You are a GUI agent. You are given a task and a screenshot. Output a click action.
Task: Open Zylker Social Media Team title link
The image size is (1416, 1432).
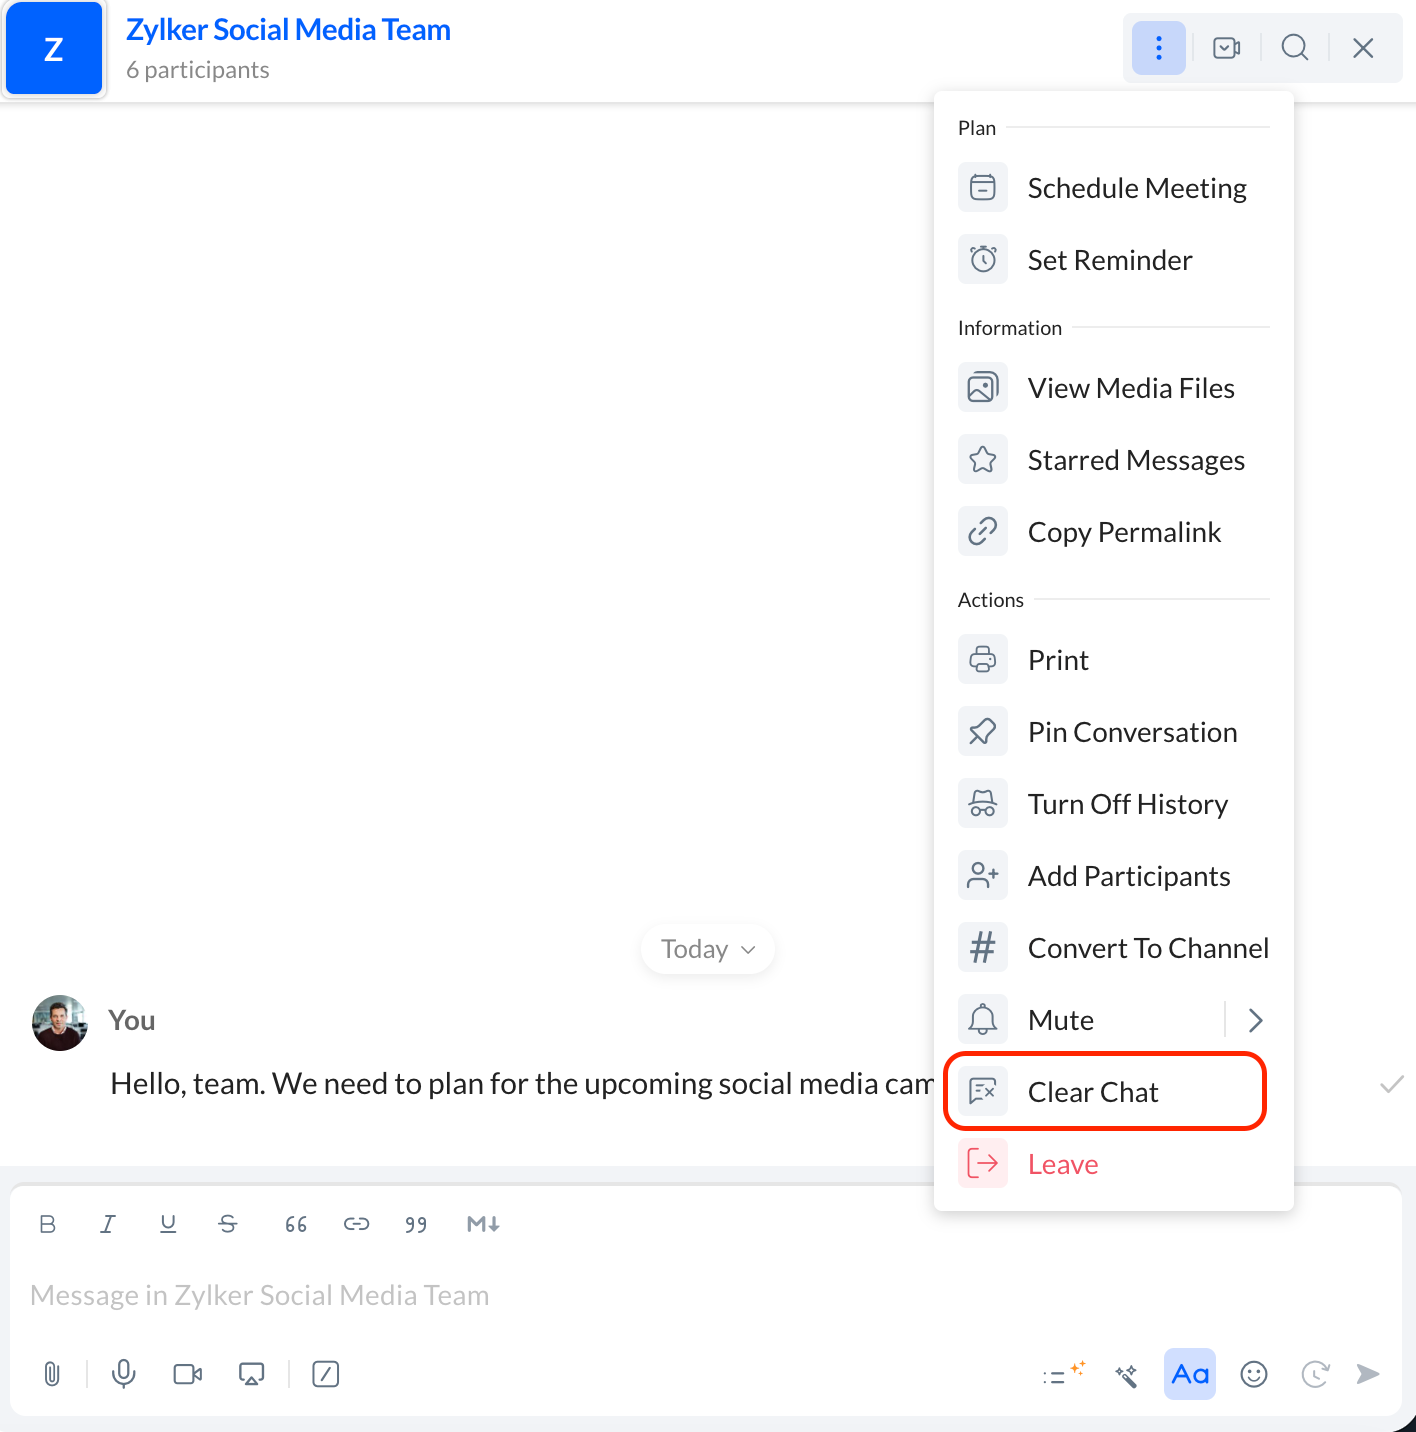pos(288,30)
